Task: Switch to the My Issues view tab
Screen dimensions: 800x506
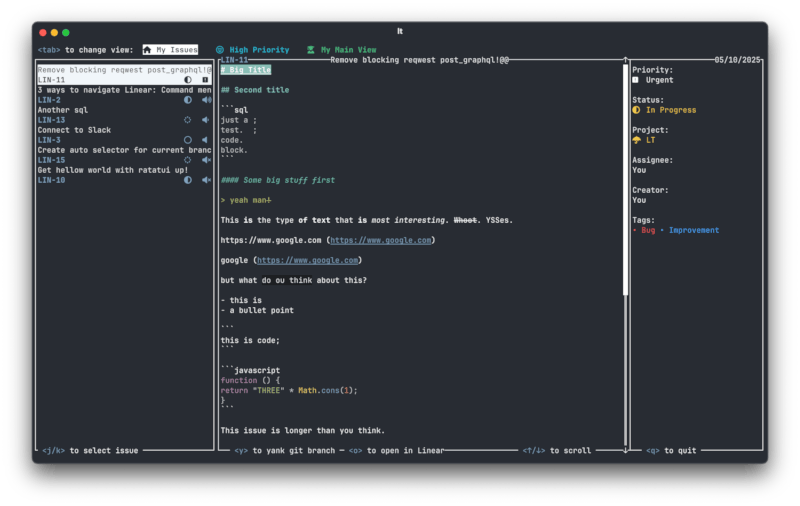Action: (x=170, y=49)
